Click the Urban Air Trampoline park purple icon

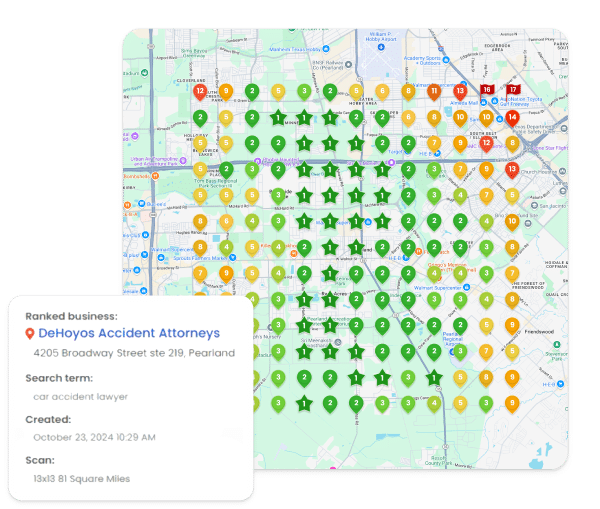183,160
